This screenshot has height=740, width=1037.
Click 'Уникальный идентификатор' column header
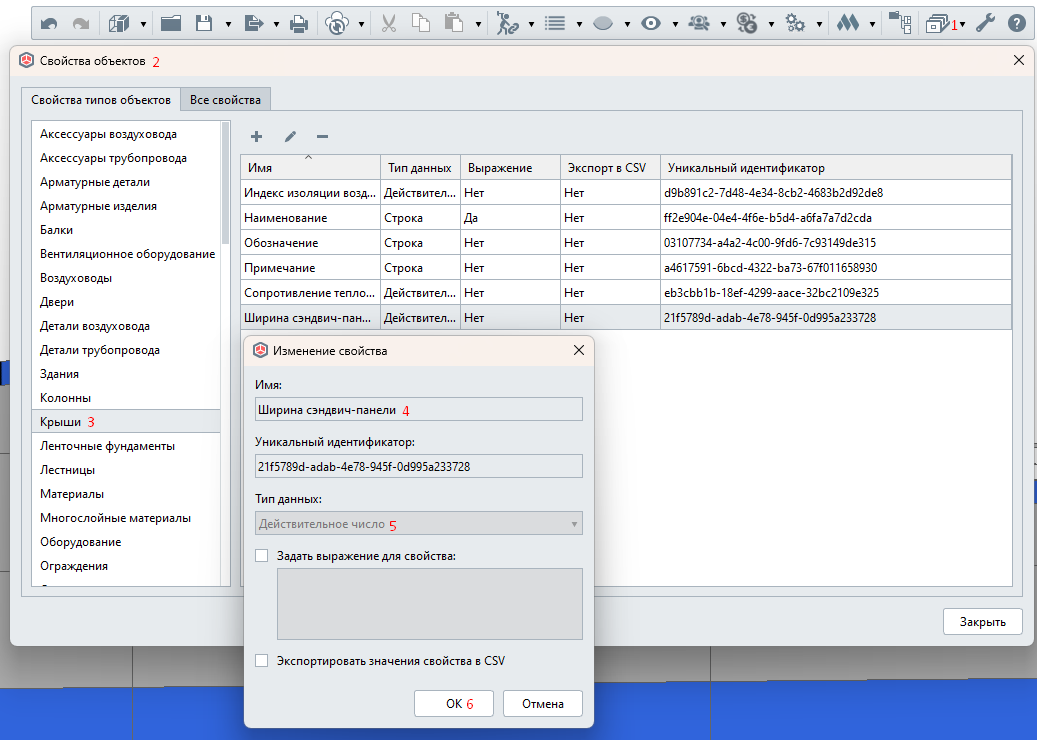(836, 168)
